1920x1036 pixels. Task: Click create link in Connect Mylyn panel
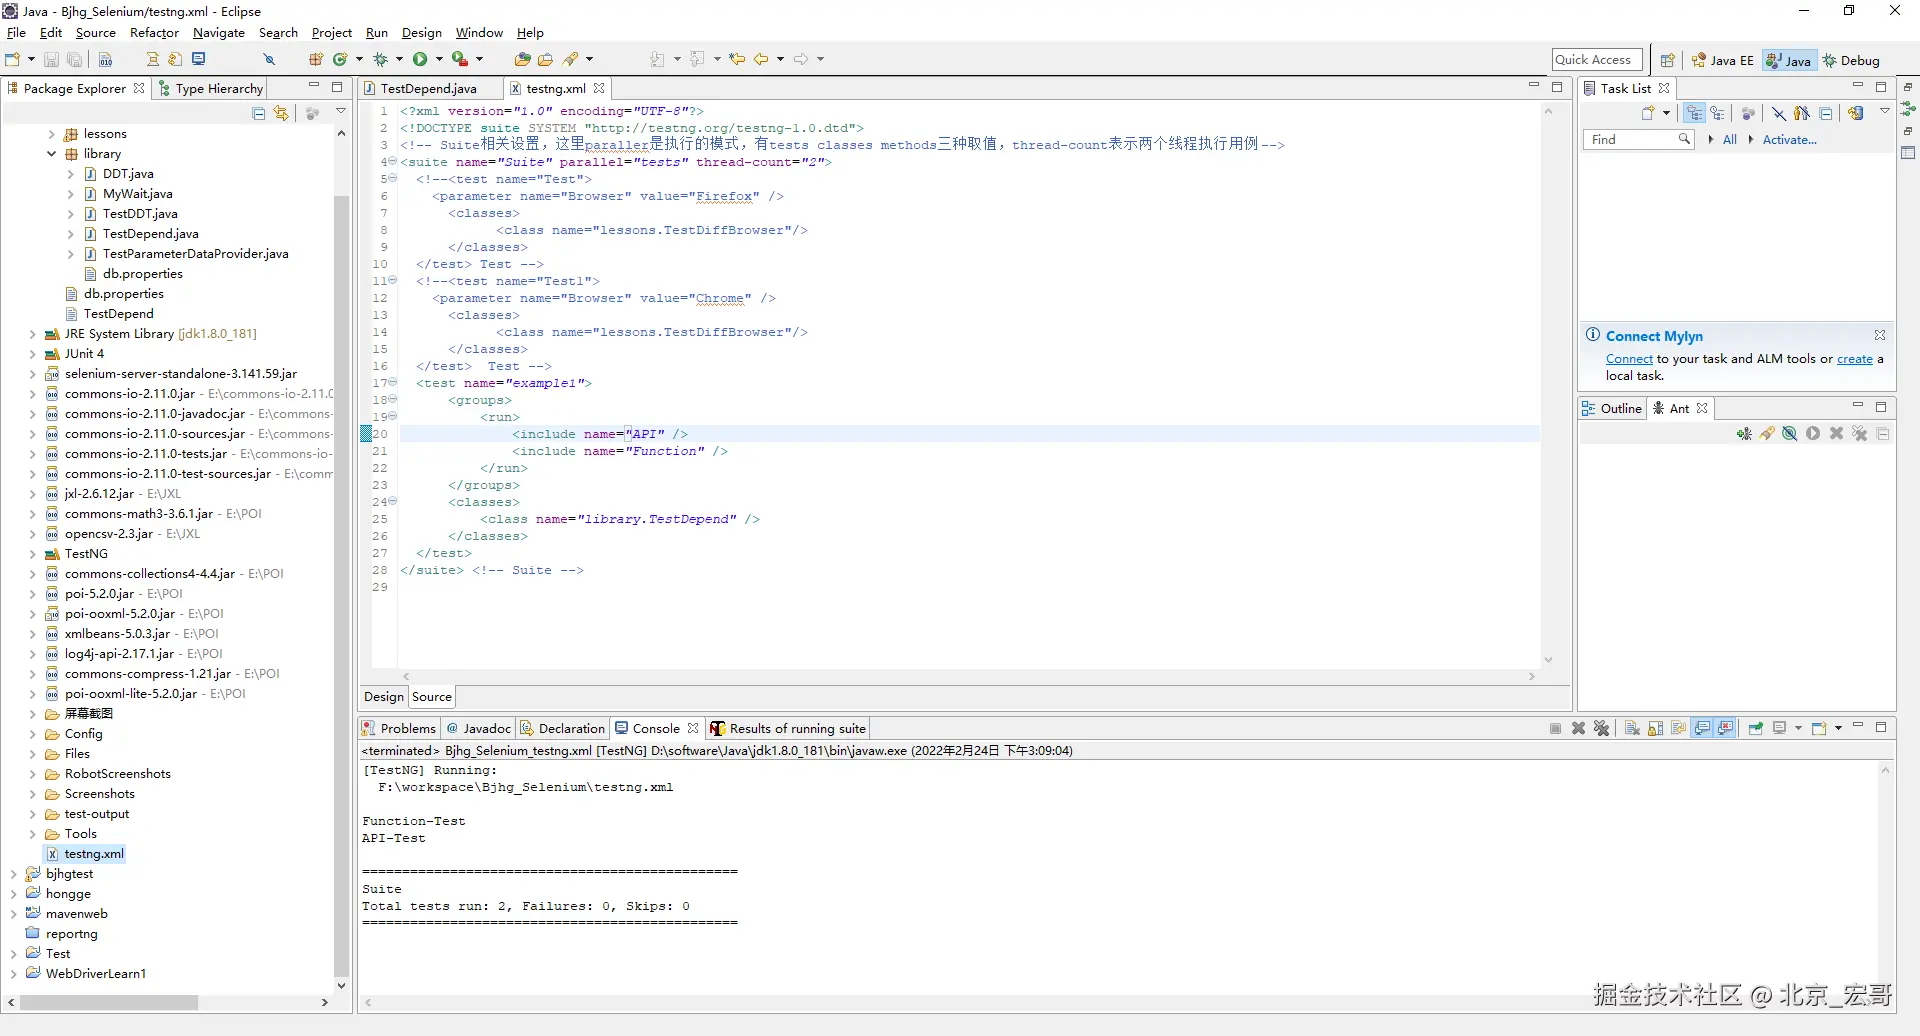(x=1855, y=360)
